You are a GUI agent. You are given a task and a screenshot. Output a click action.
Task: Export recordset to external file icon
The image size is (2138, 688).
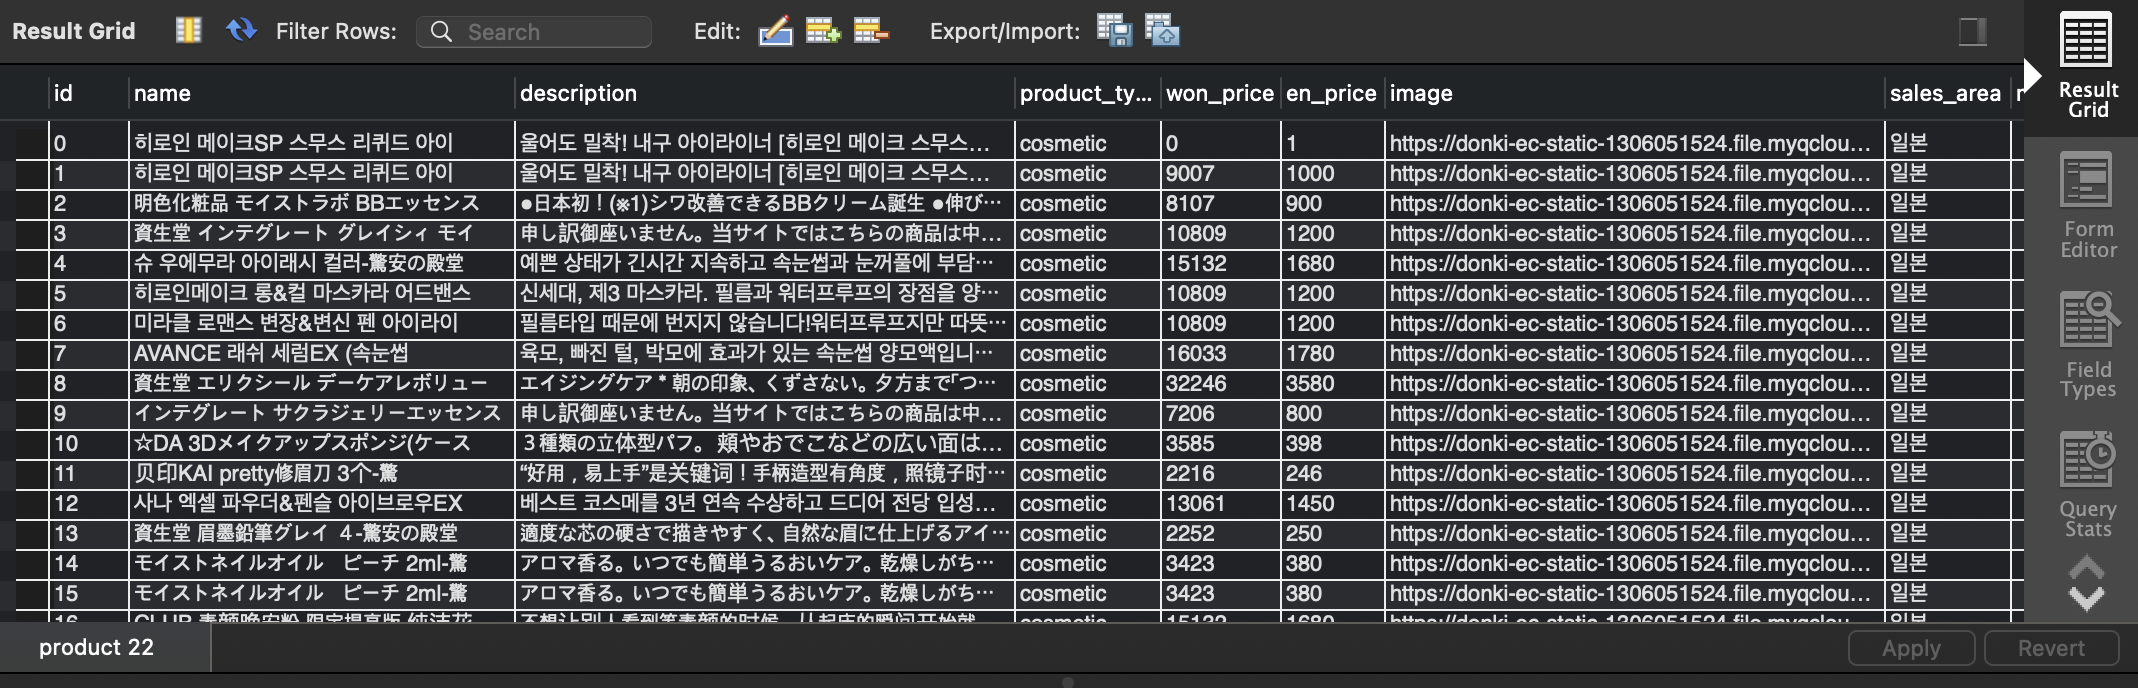click(1114, 30)
